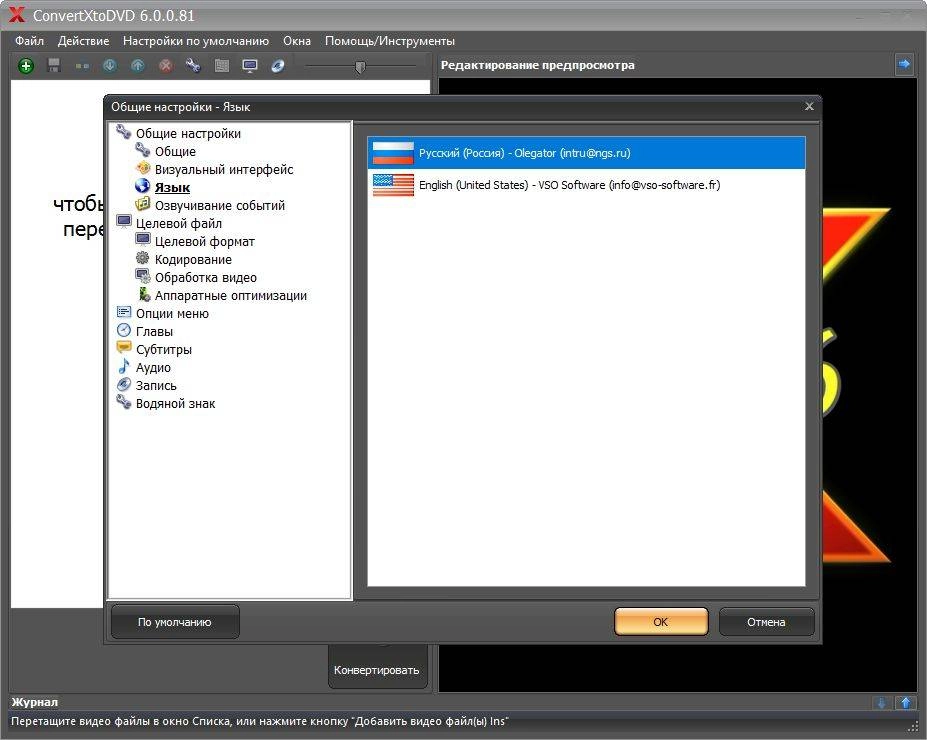
Task: Open the Файл menu
Action: [30, 41]
